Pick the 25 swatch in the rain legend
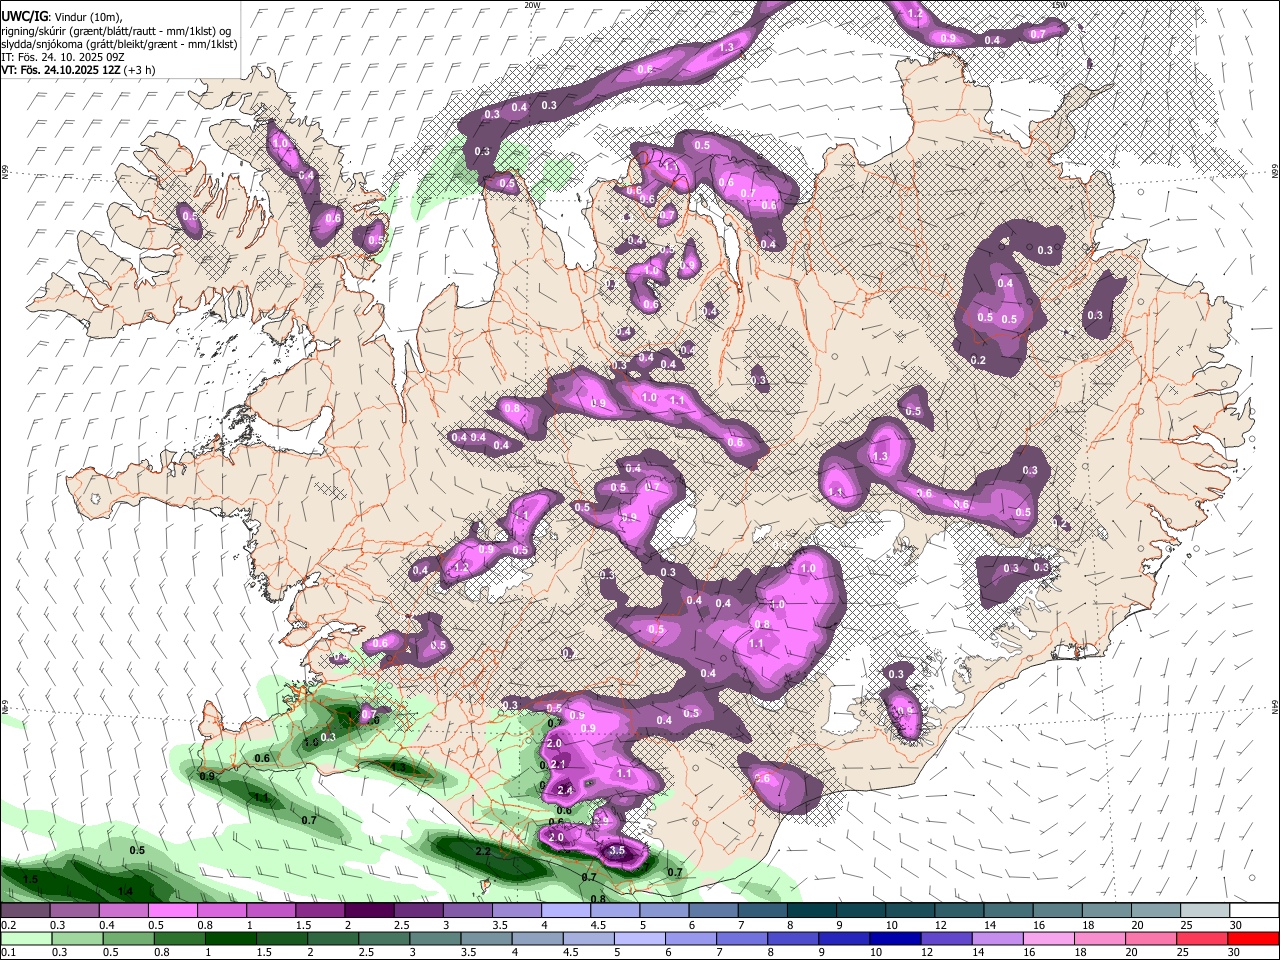Image resolution: width=1280 pixels, height=960 pixels. [x=1202, y=938]
